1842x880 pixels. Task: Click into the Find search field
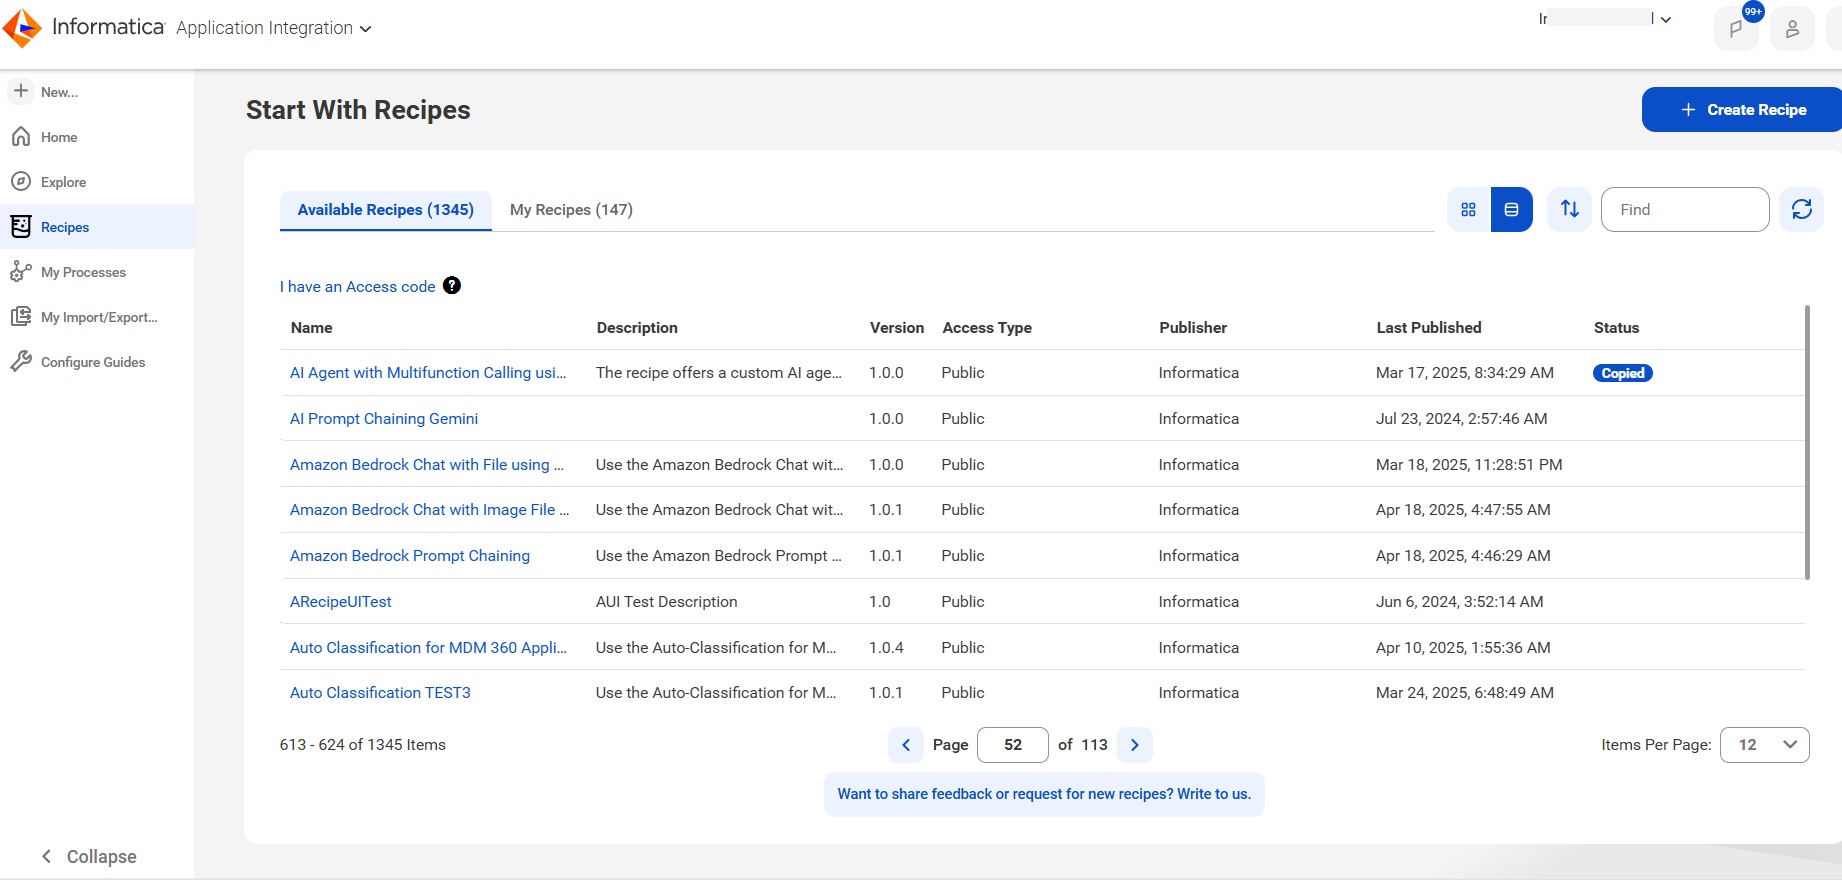(x=1685, y=209)
